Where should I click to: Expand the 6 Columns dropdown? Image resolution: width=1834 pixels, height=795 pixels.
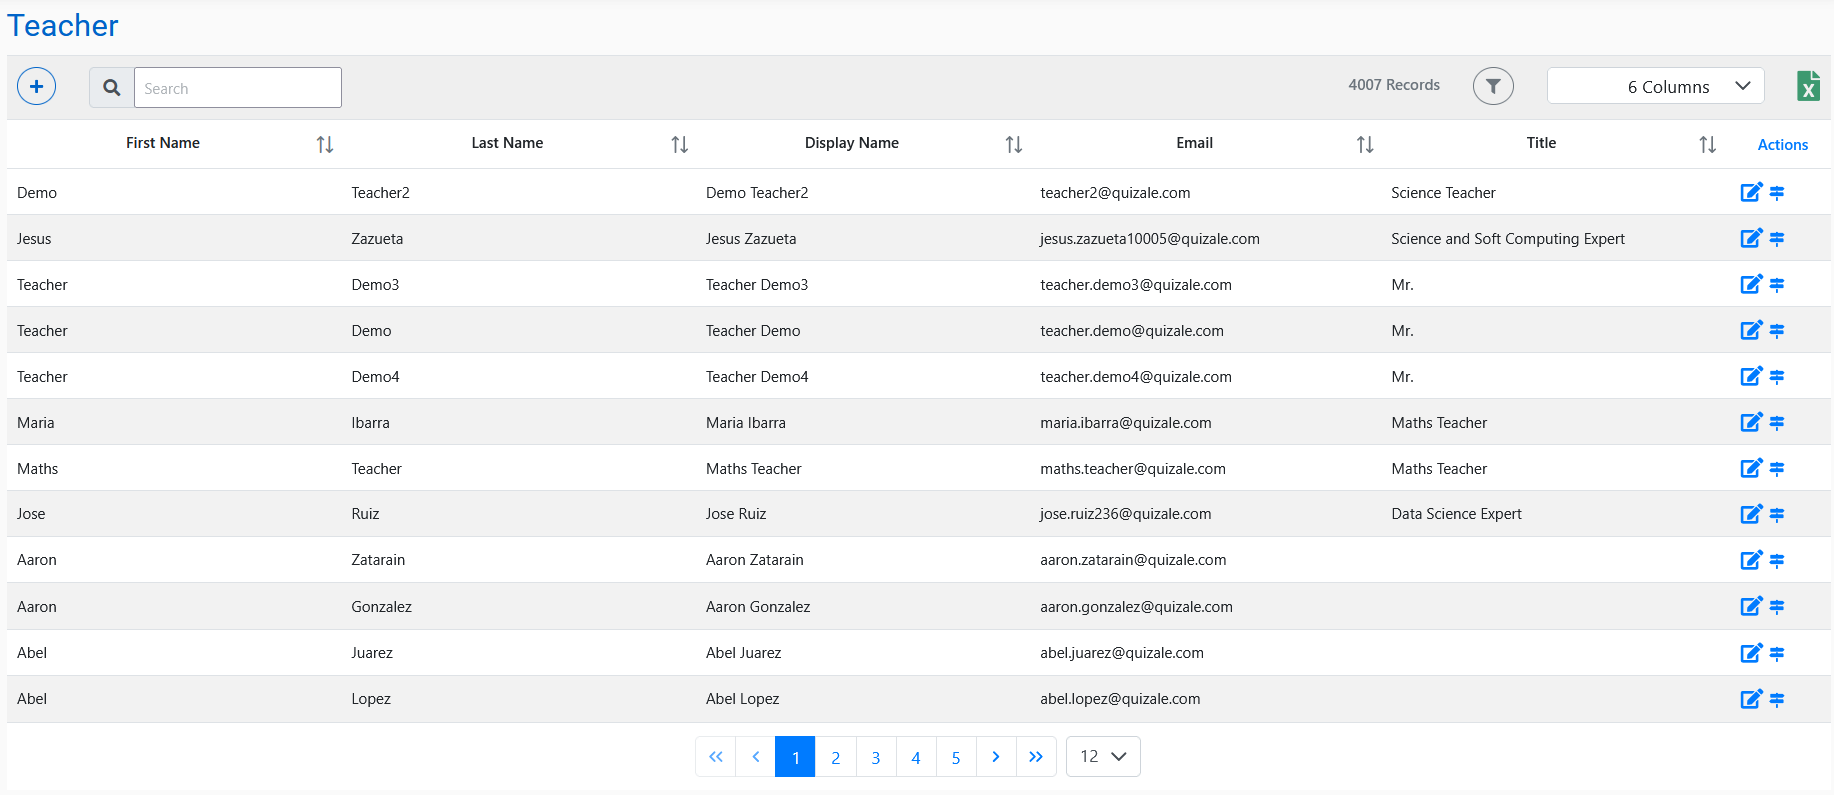(1656, 87)
